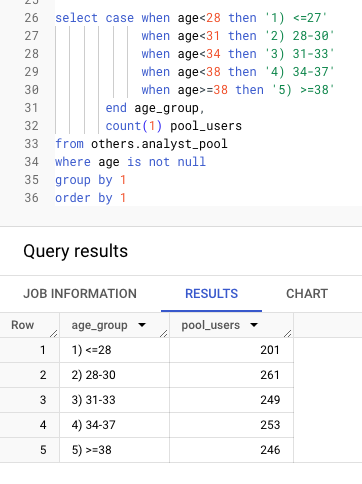The height and width of the screenshot is (484, 362).
Task: Click the pool_users column header label
Action: click(x=211, y=325)
